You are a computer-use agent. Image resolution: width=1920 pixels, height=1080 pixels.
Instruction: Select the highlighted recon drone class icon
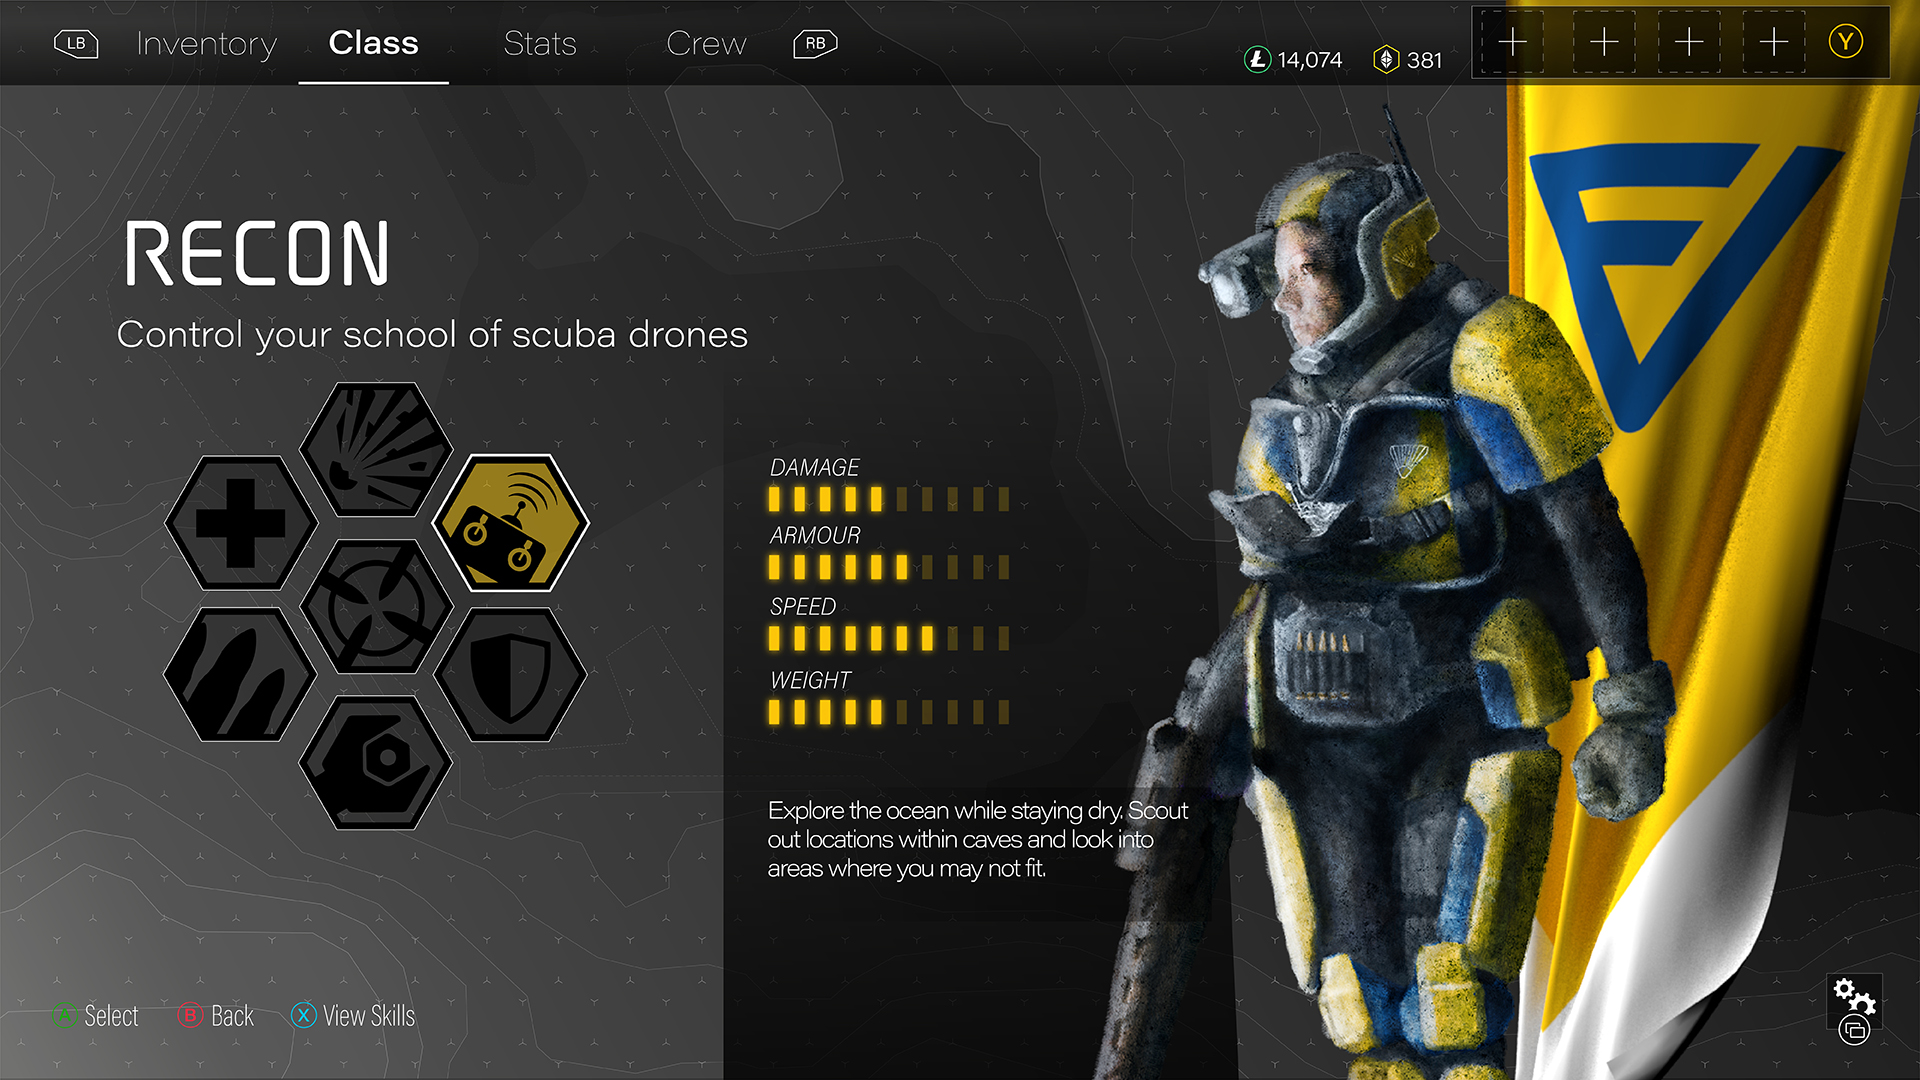[x=511, y=523]
